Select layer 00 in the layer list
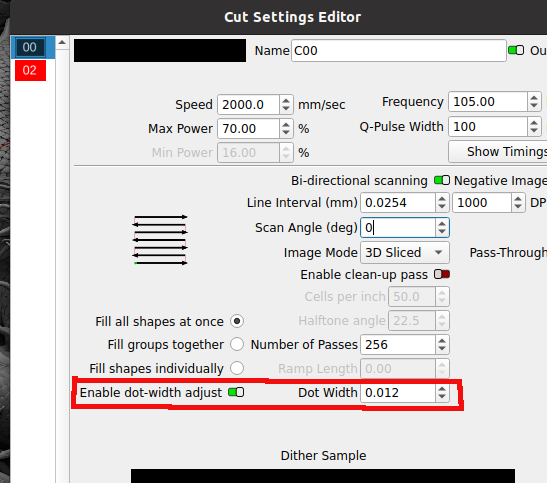Viewport: 547px width, 483px height. (x=30, y=47)
